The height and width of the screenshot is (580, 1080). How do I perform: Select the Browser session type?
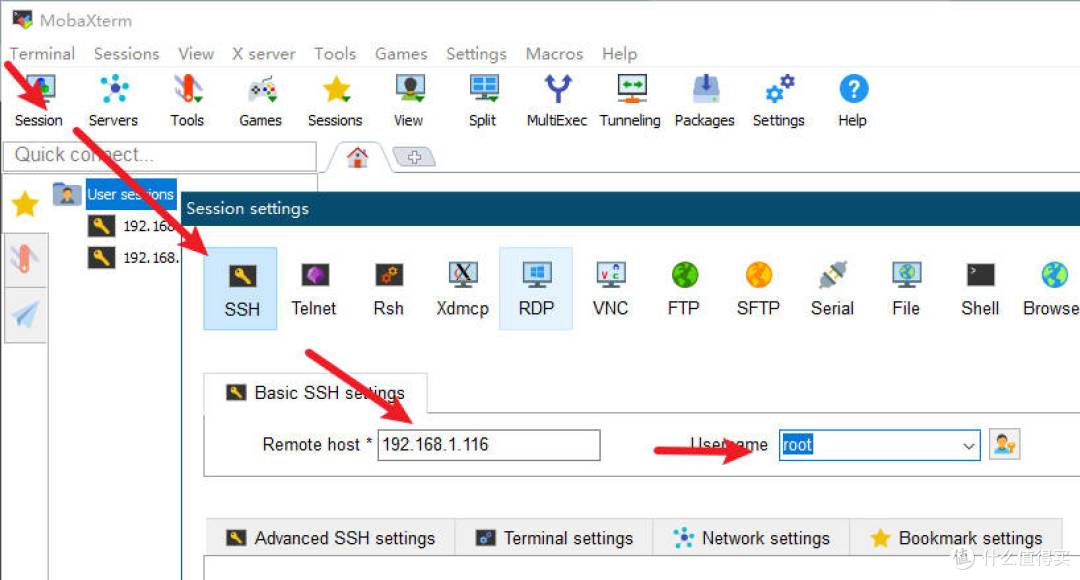coord(1052,289)
